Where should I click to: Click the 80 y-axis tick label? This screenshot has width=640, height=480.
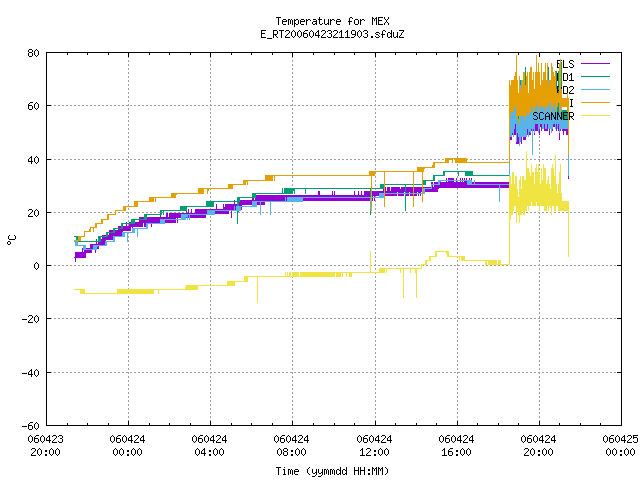tap(33, 53)
